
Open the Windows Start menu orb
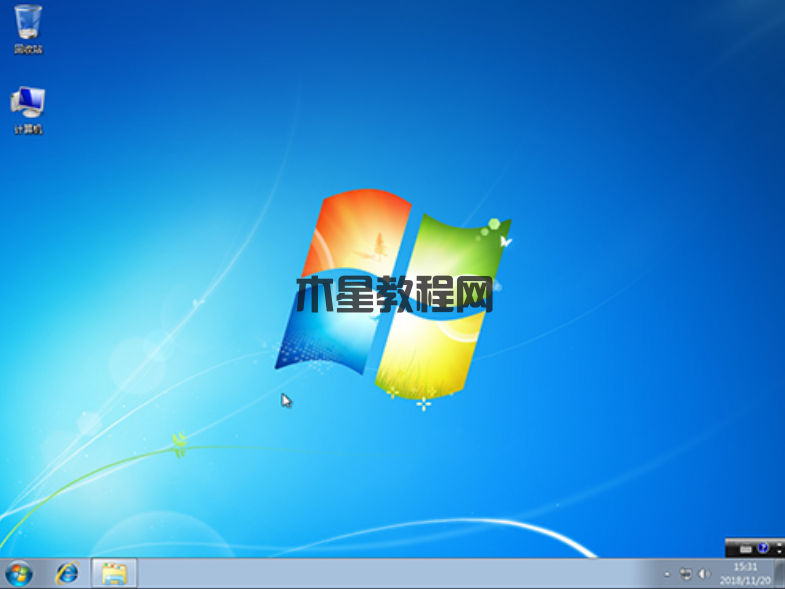click(19, 573)
